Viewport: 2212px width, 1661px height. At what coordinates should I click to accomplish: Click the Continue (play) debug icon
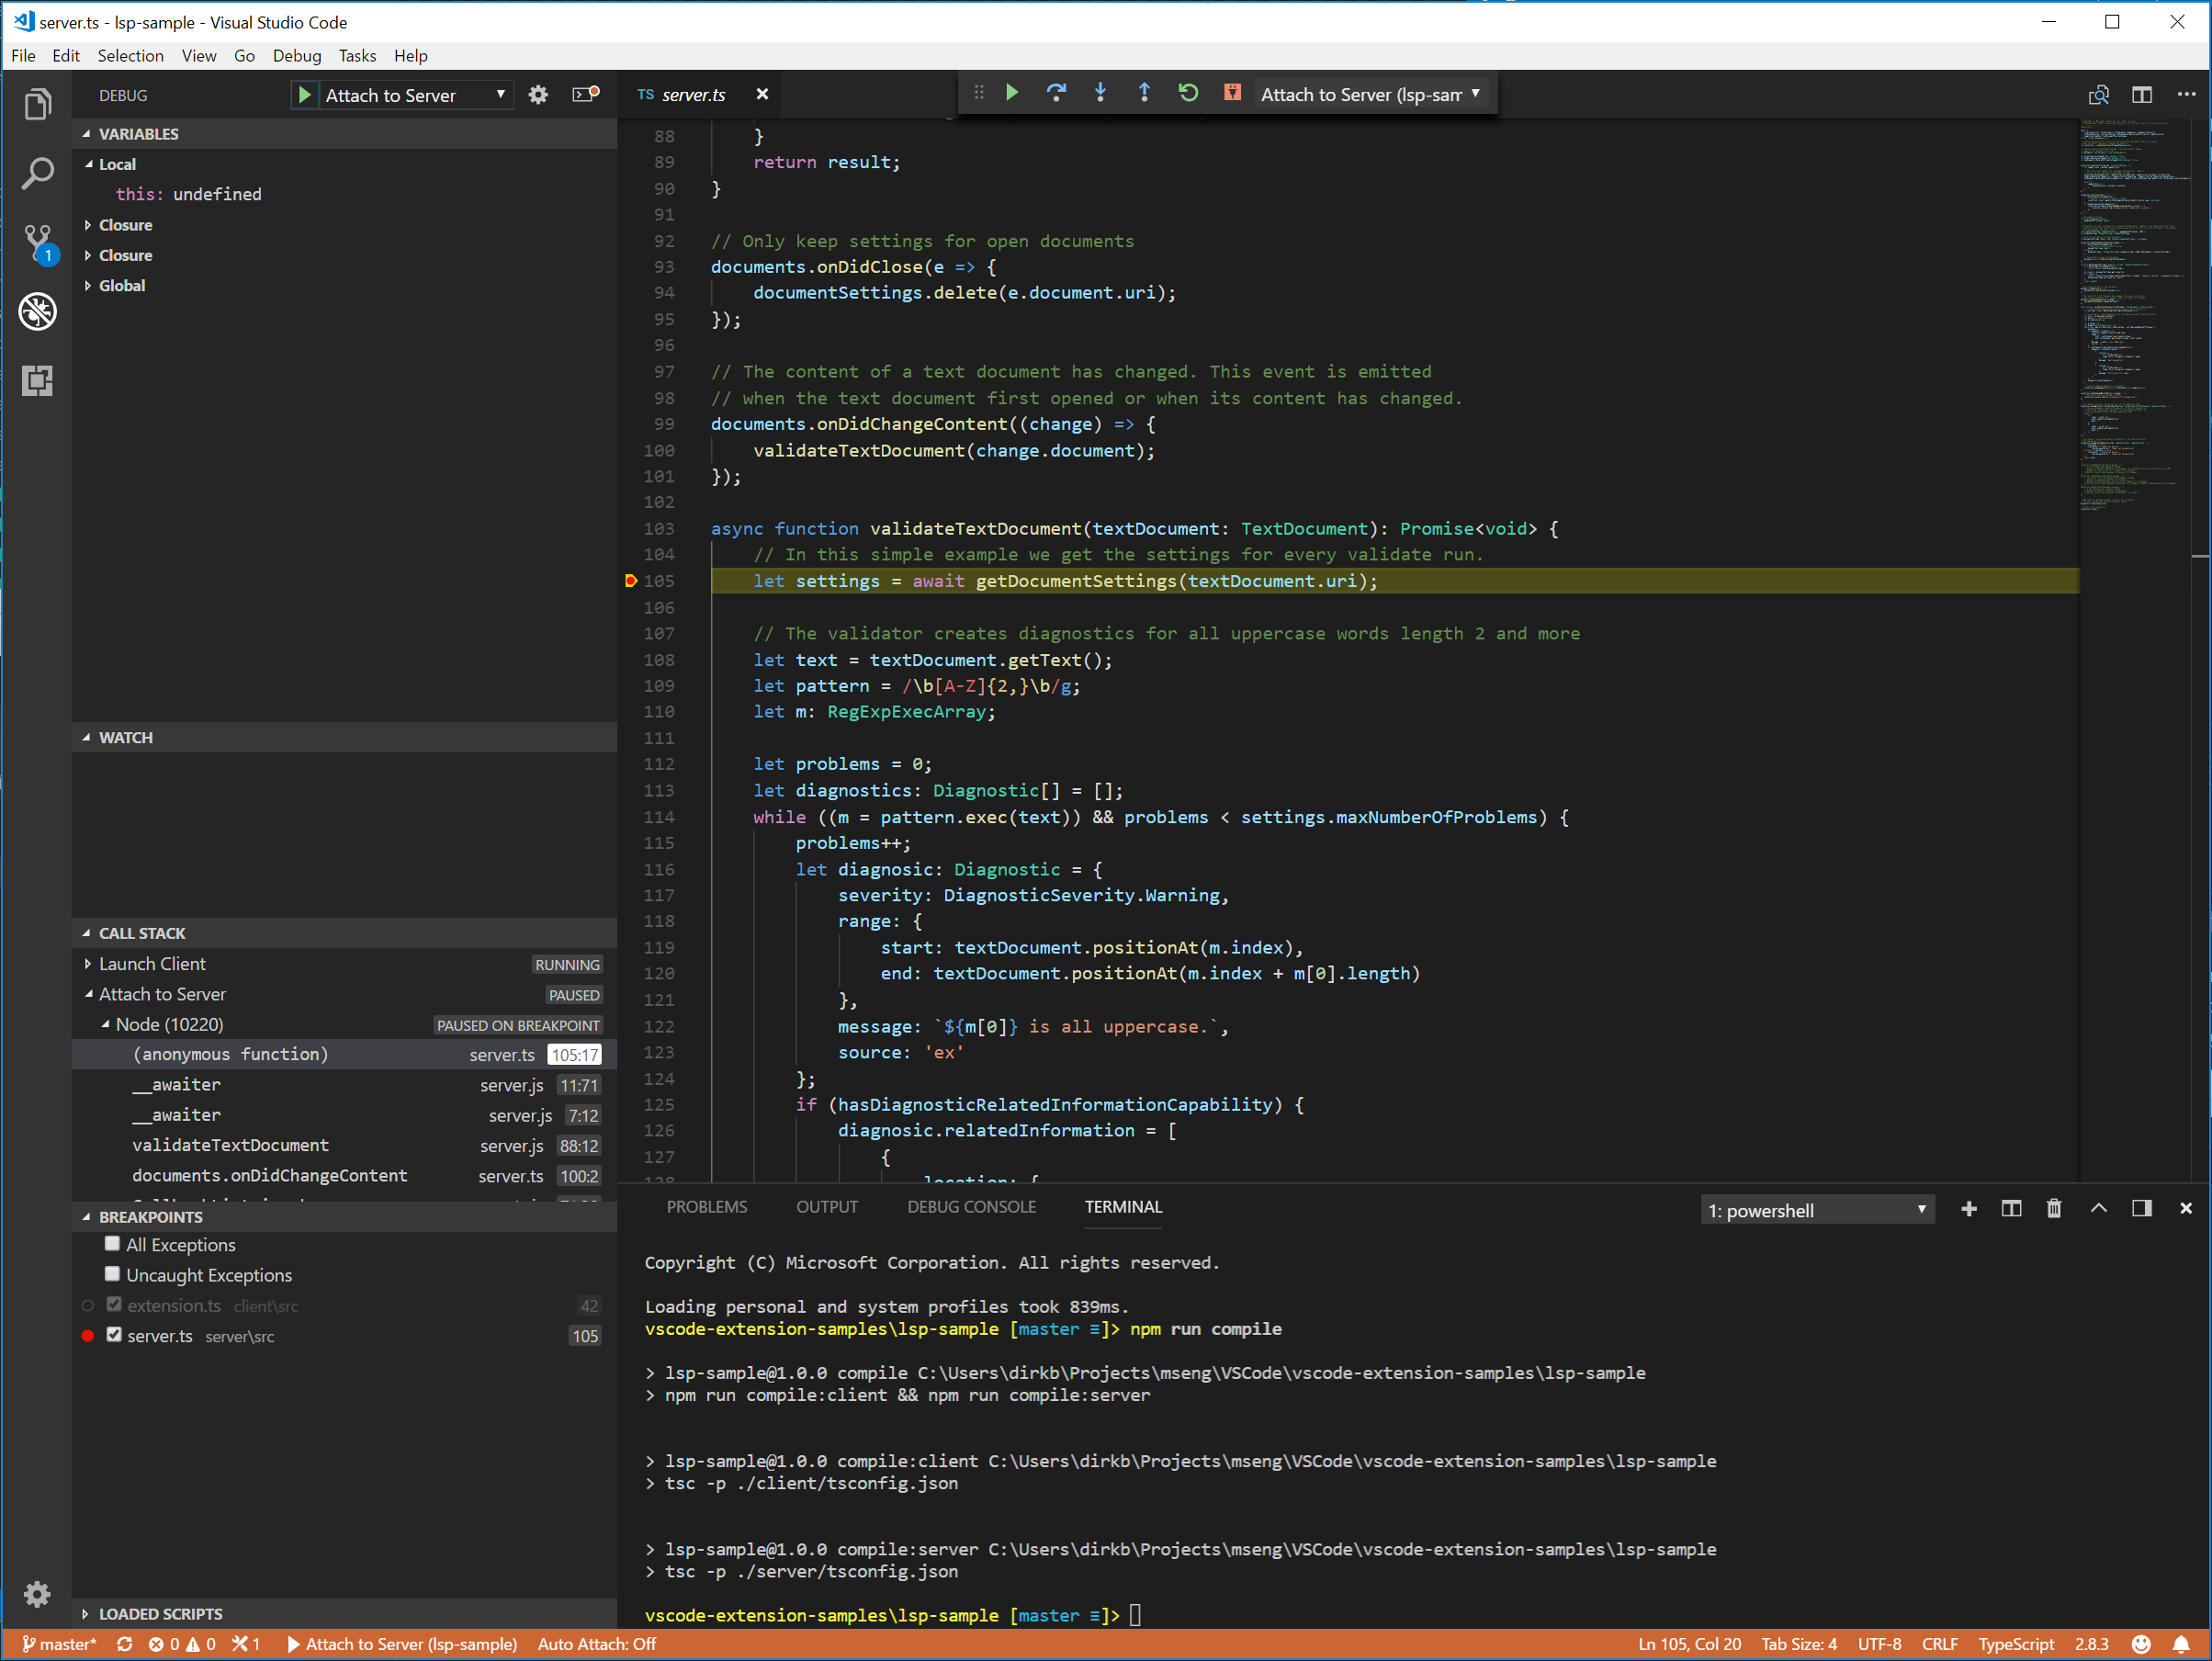point(1011,95)
